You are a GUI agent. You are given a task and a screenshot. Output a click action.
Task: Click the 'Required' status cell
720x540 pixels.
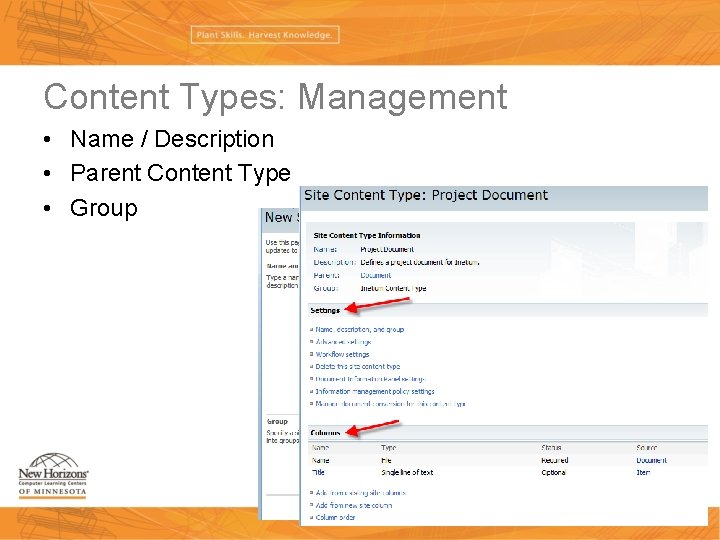[x=555, y=461]
